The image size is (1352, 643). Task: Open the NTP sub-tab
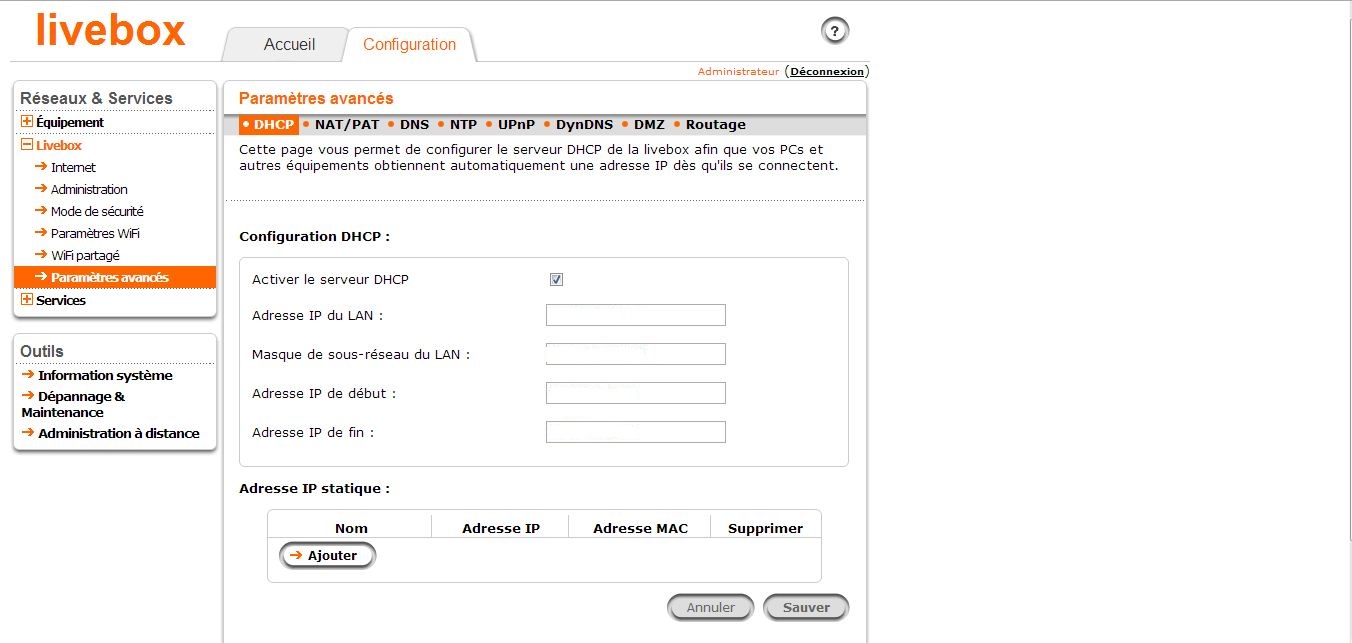pyautogui.click(x=463, y=125)
